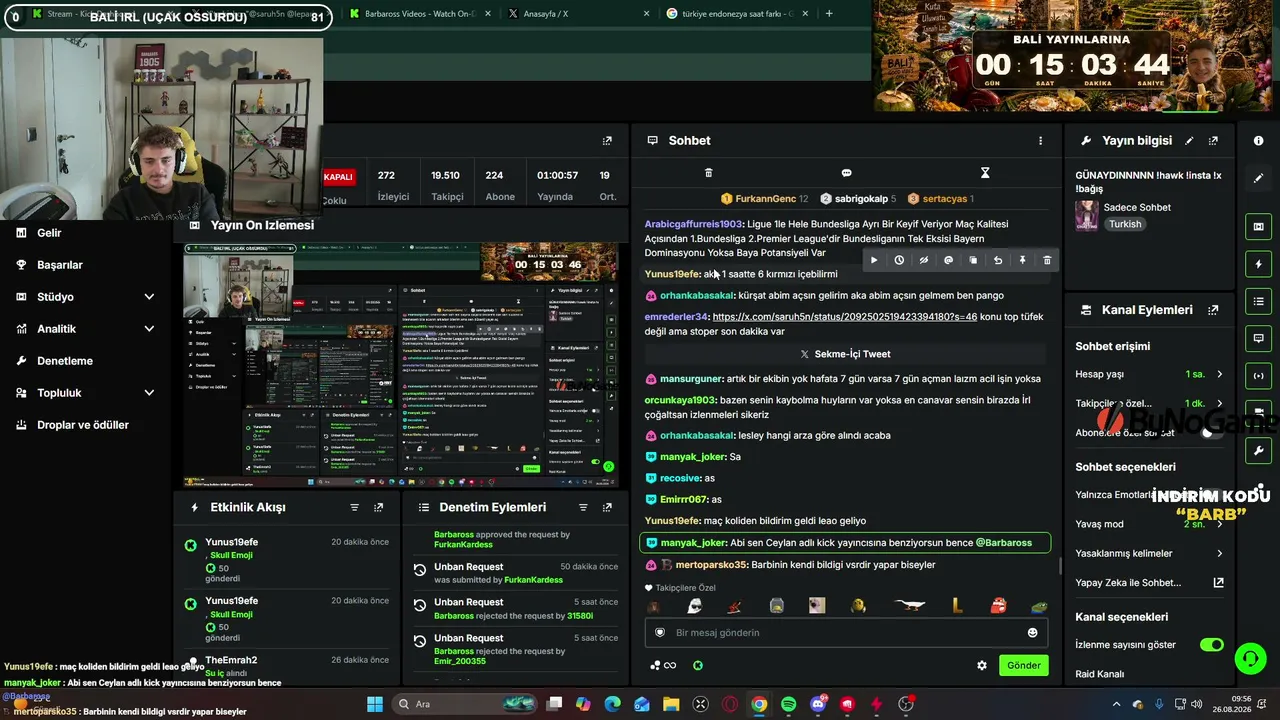Click the trash icon under Sohbet header
This screenshot has height=720, width=1280.
(x=708, y=173)
